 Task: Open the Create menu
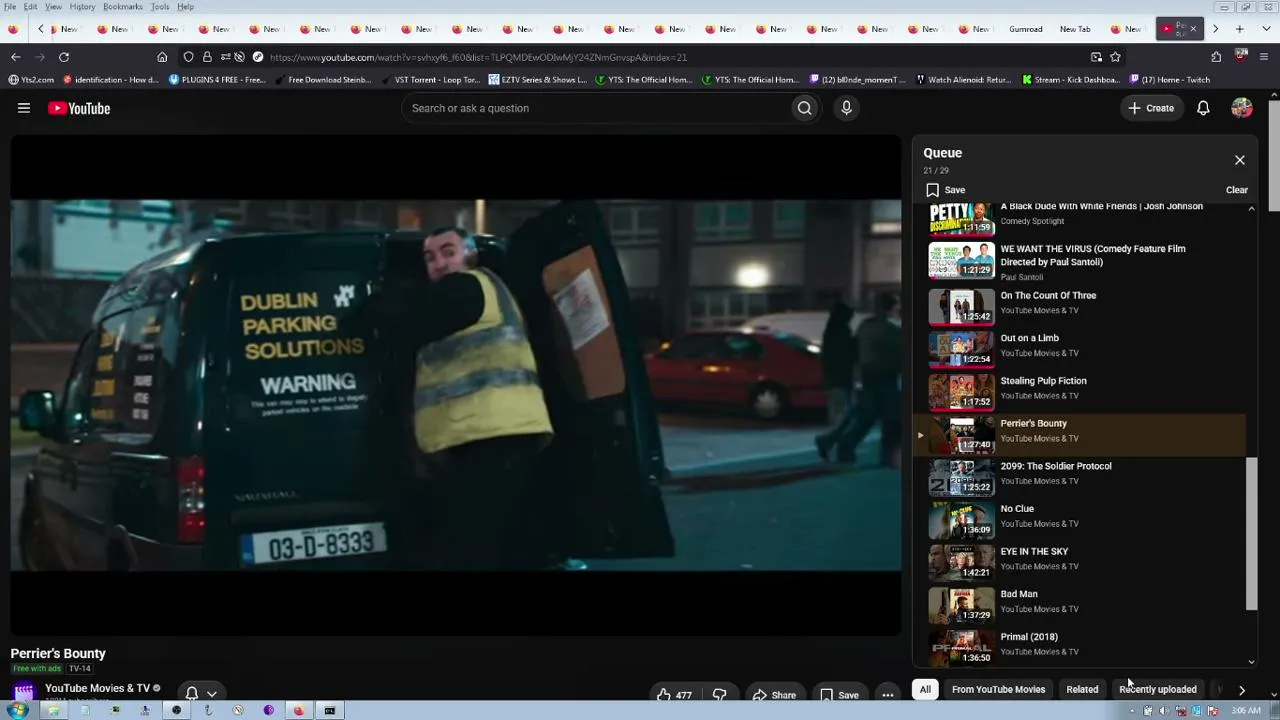(x=1151, y=108)
